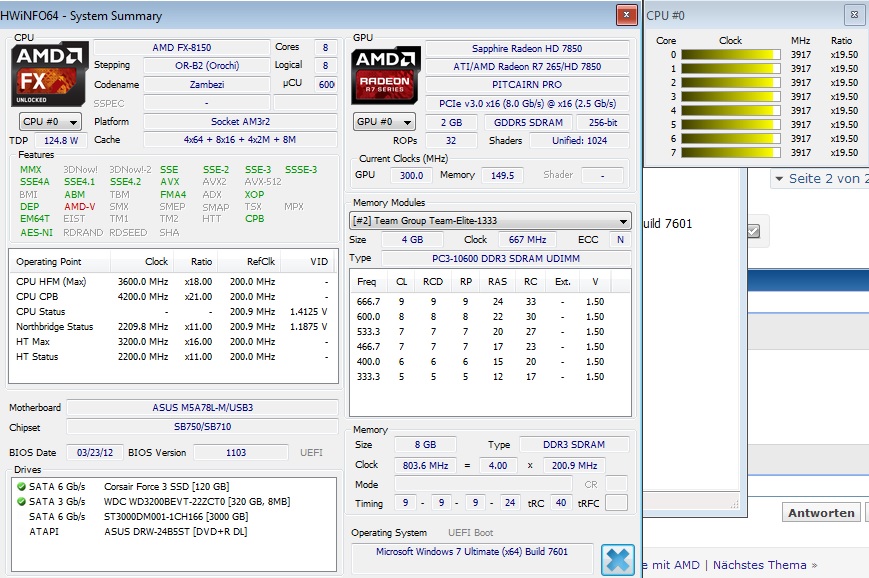
Task: Select the Sapphire Radeon HD 7850 name field
Action: [x=527, y=49]
